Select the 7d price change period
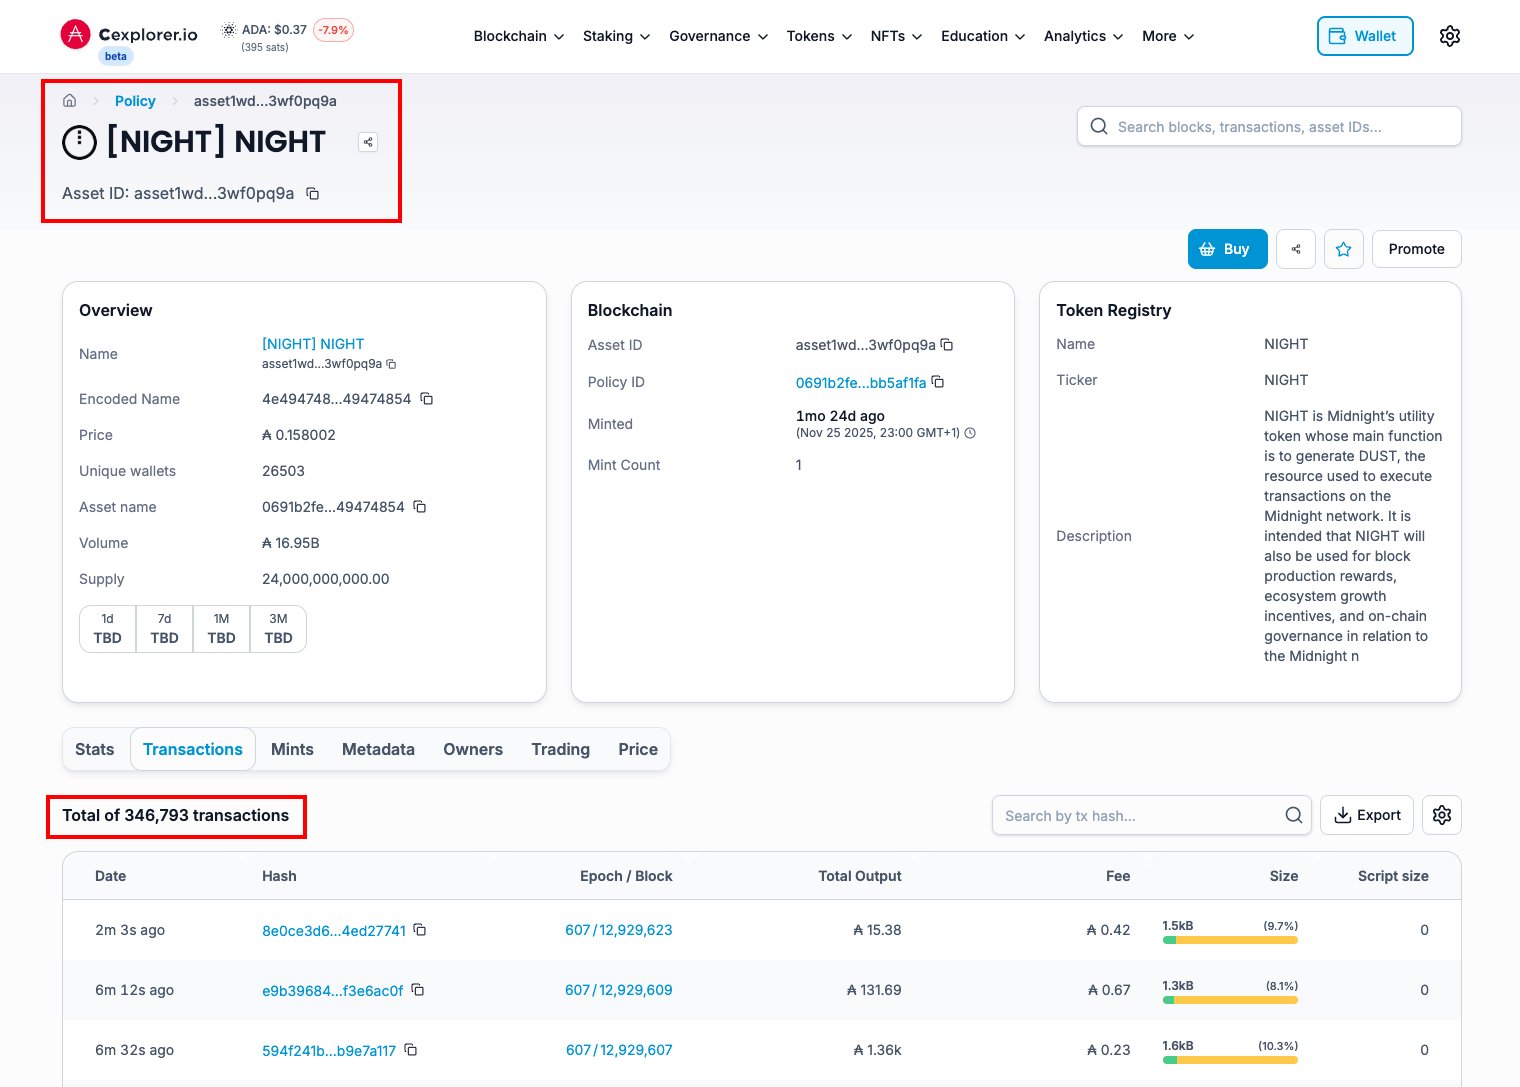Viewport: 1520px width, 1087px height. coord(164,629)
